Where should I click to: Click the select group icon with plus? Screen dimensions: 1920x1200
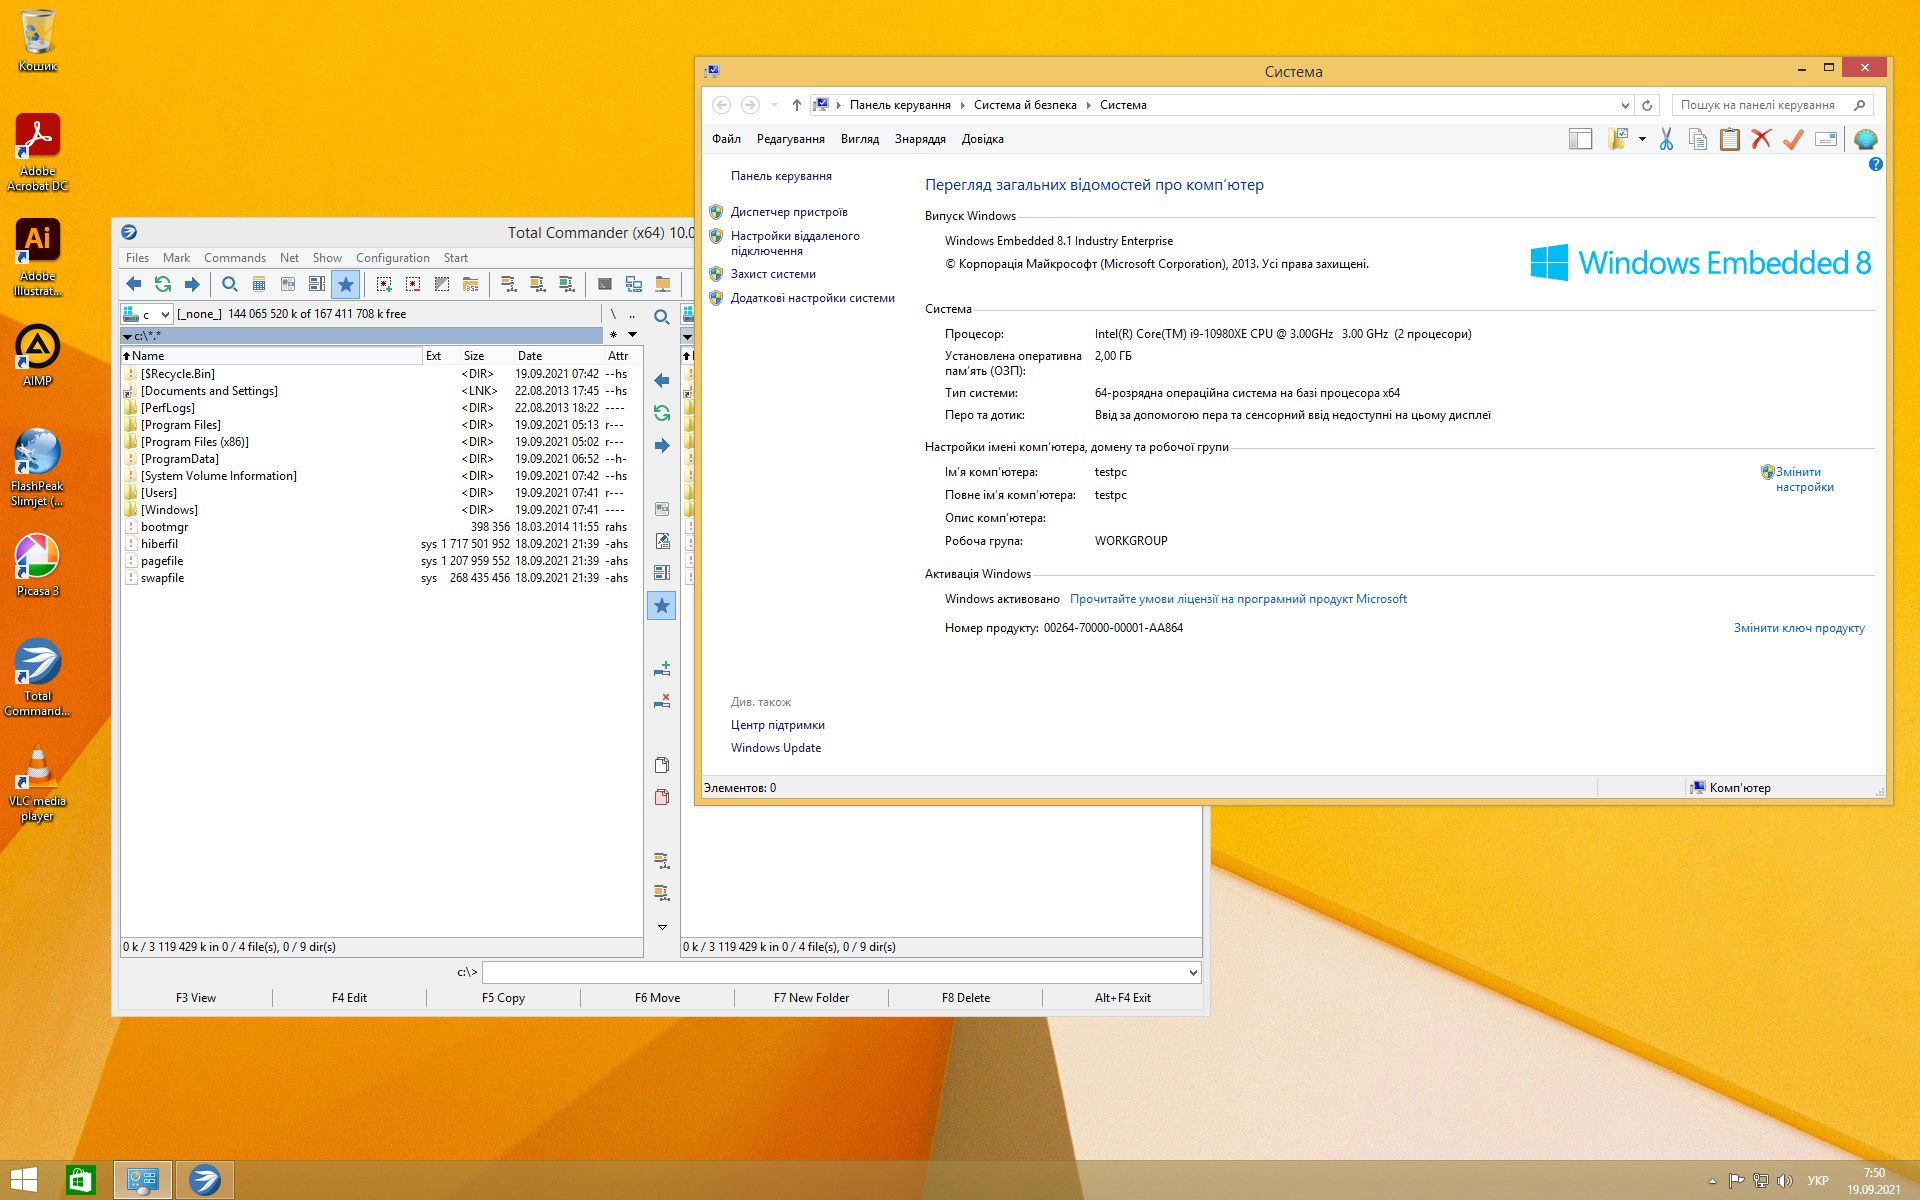[x=384, y=284]
